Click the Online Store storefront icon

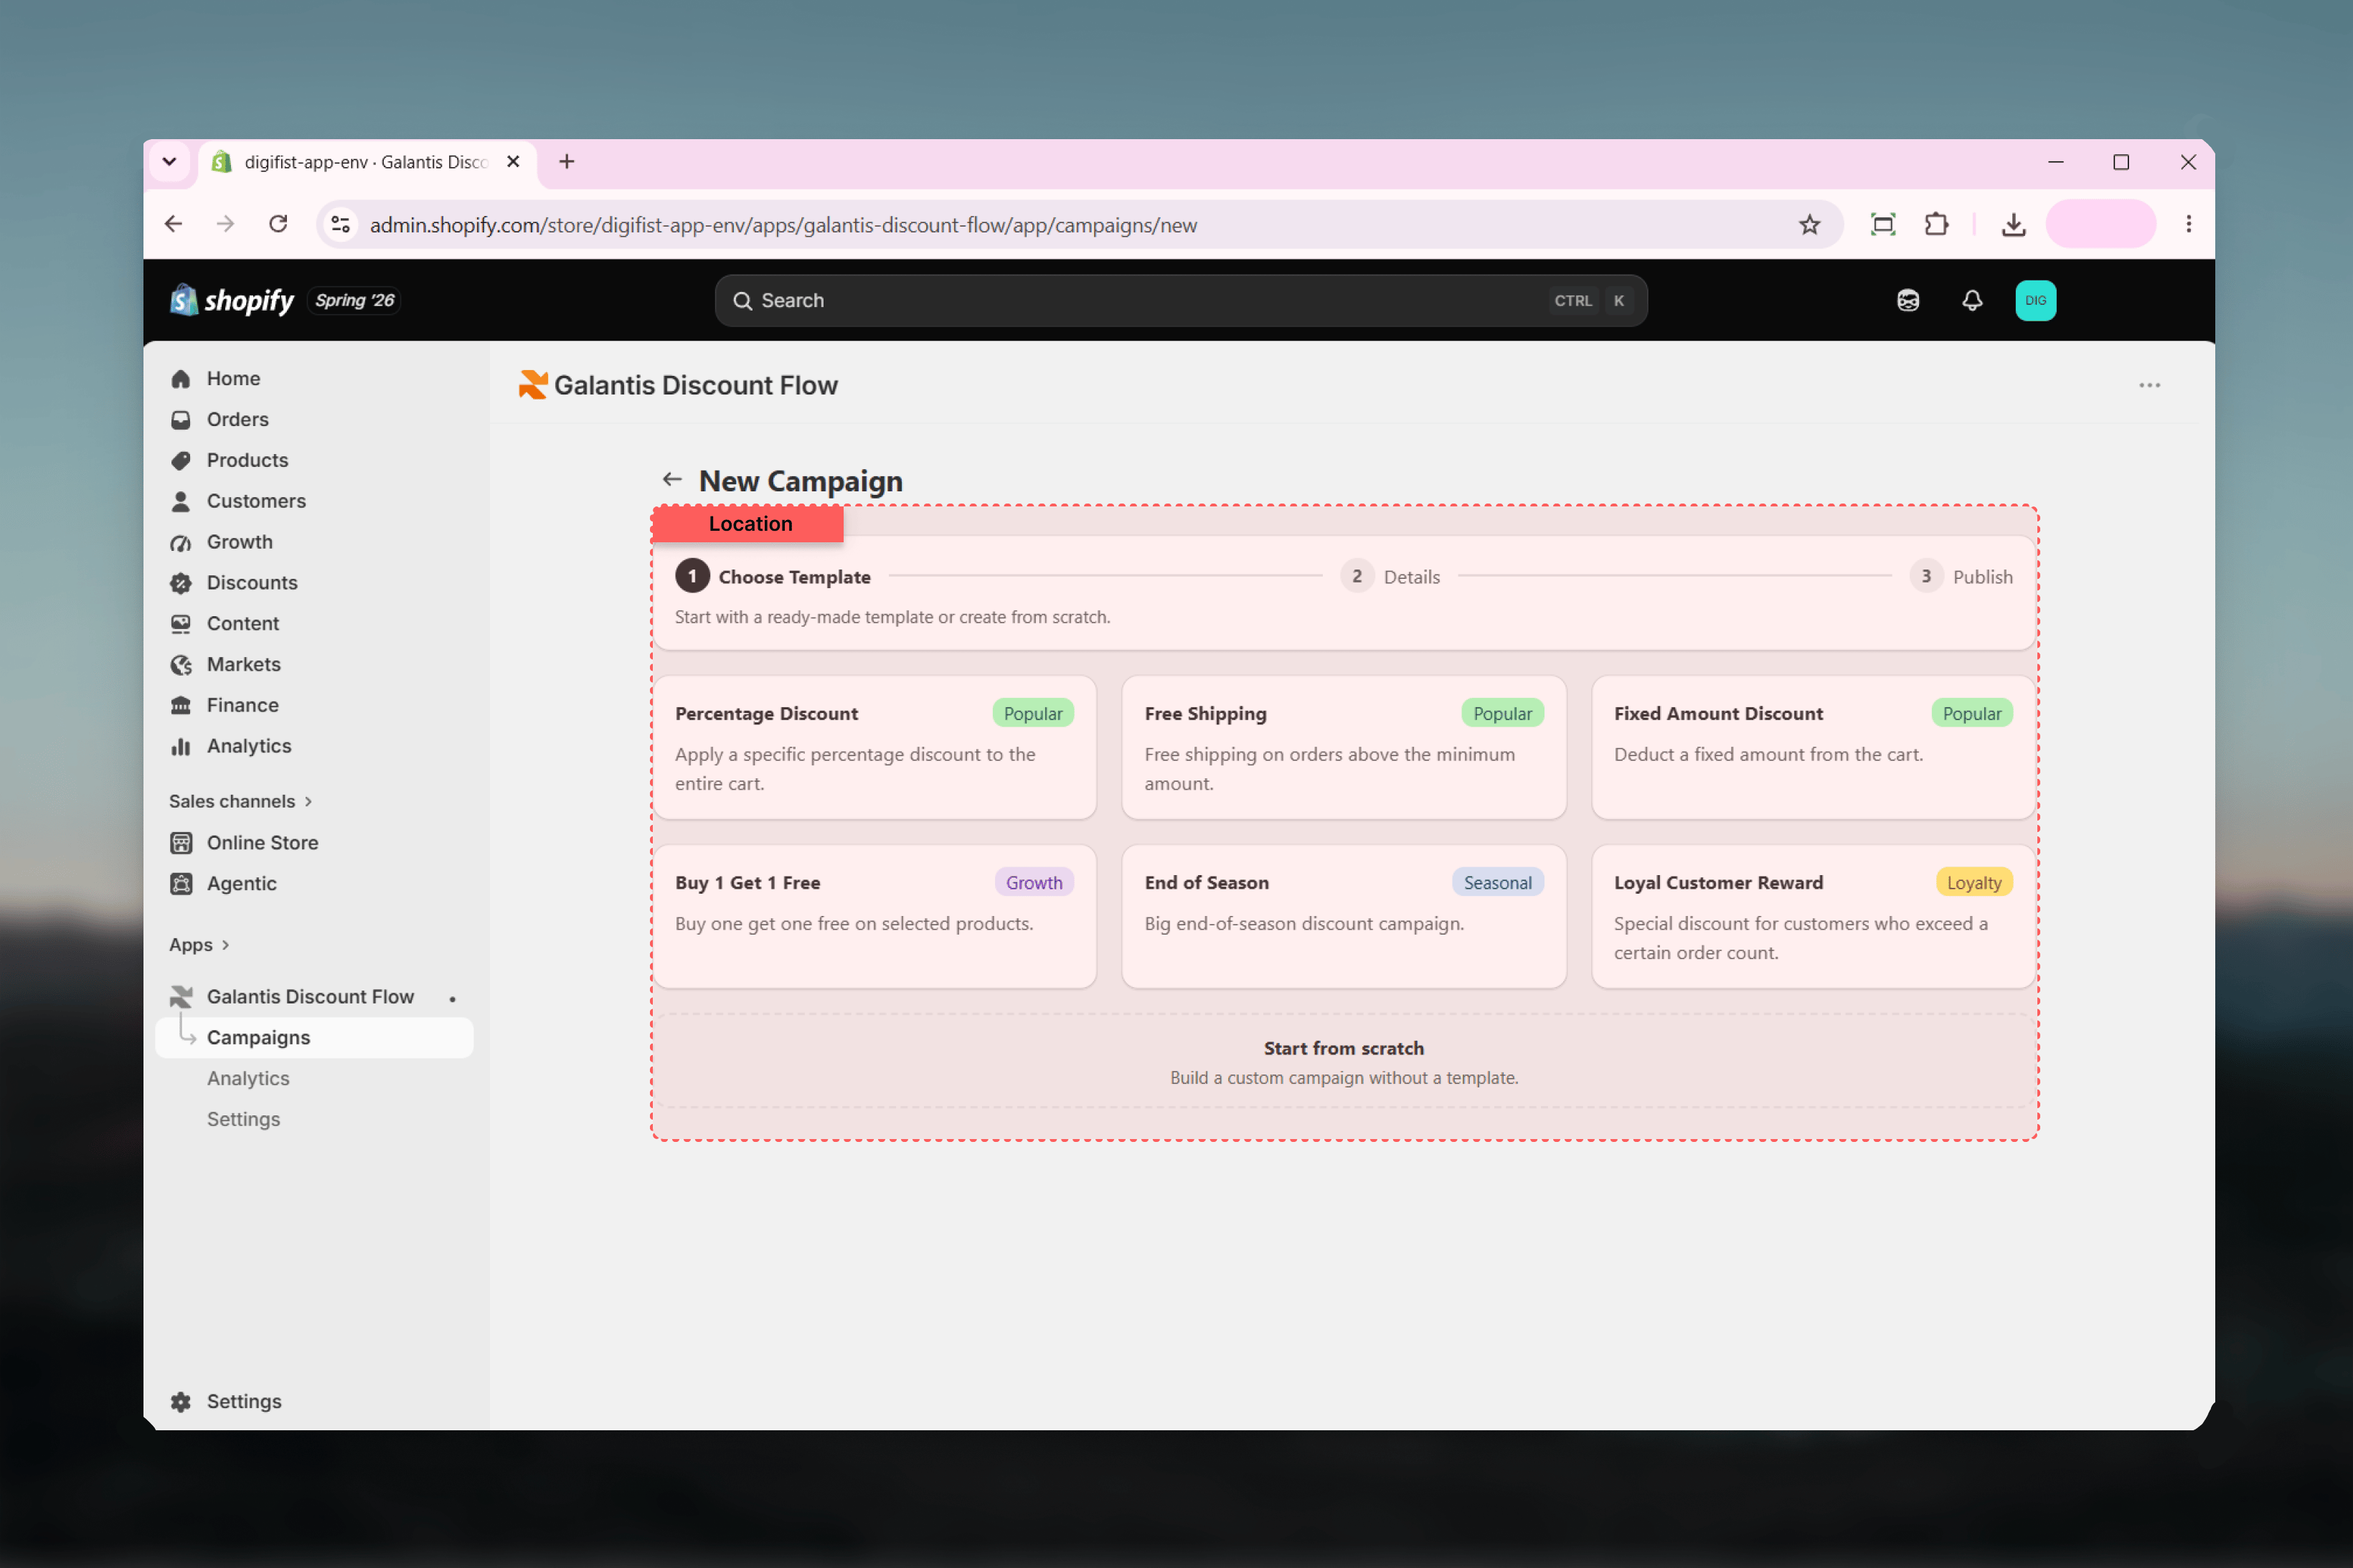[181, 843]
